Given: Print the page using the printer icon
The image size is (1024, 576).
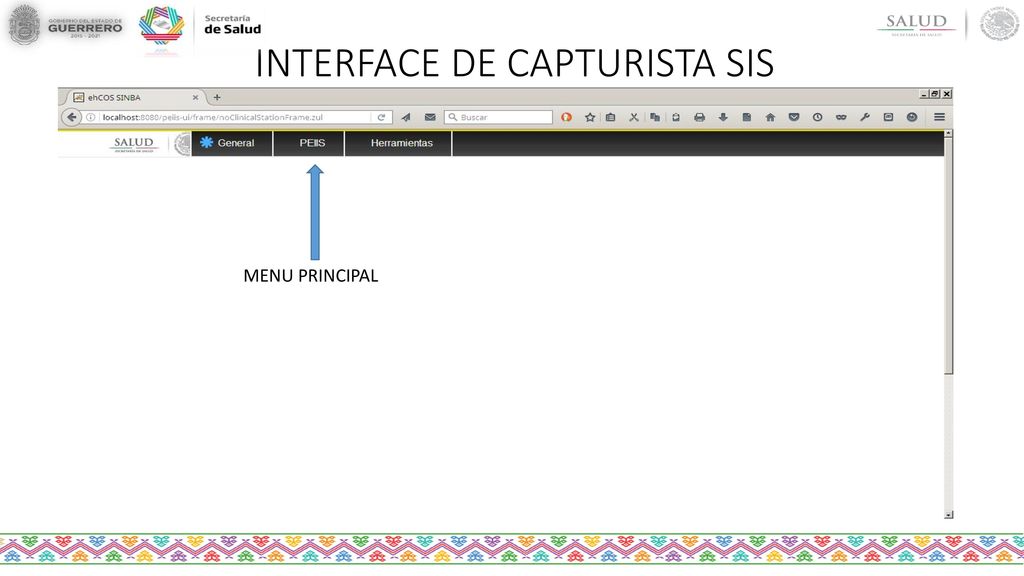Looking at the screenshot, I should pyautogui.click(x=699, y=118).
